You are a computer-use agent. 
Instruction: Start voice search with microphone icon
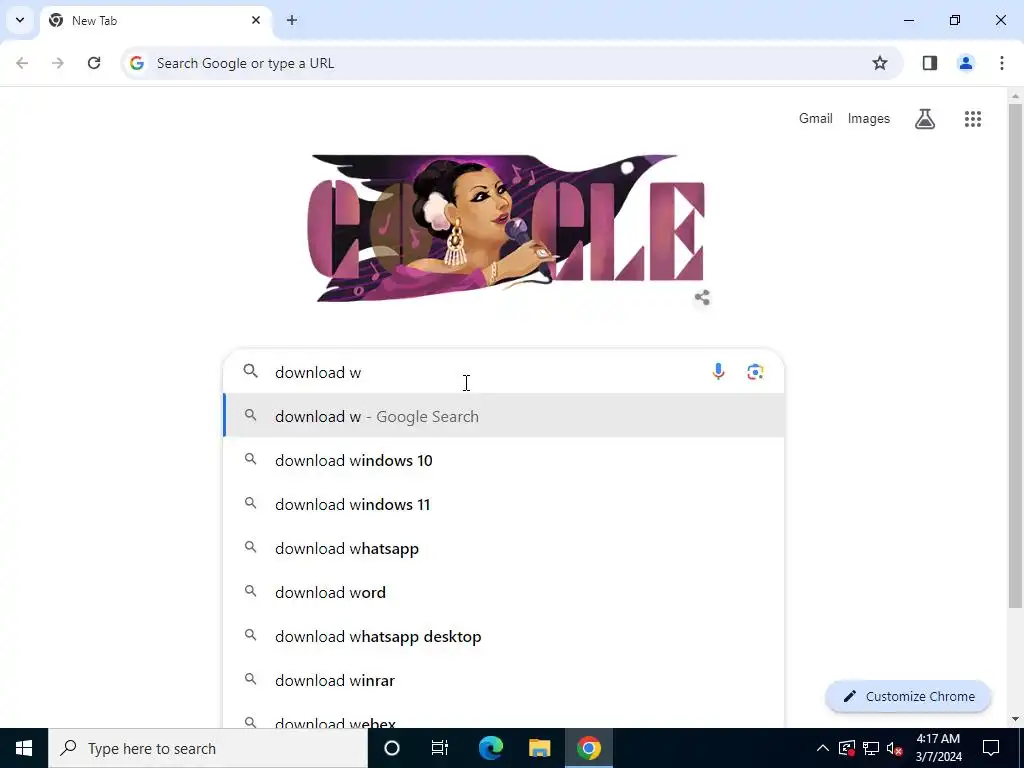[718, 372]
